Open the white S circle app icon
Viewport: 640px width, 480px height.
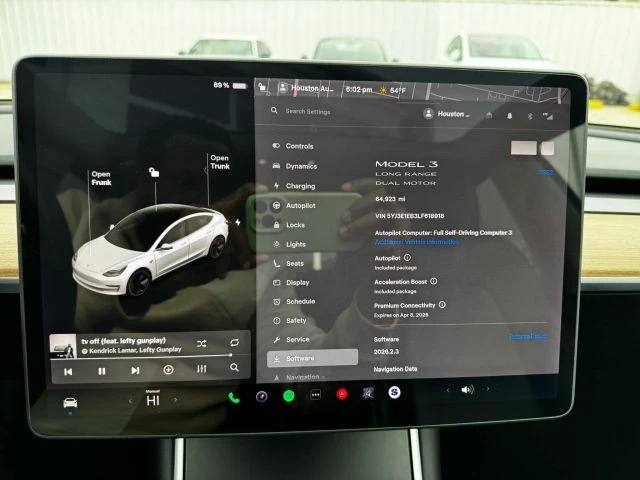(394, 392)
